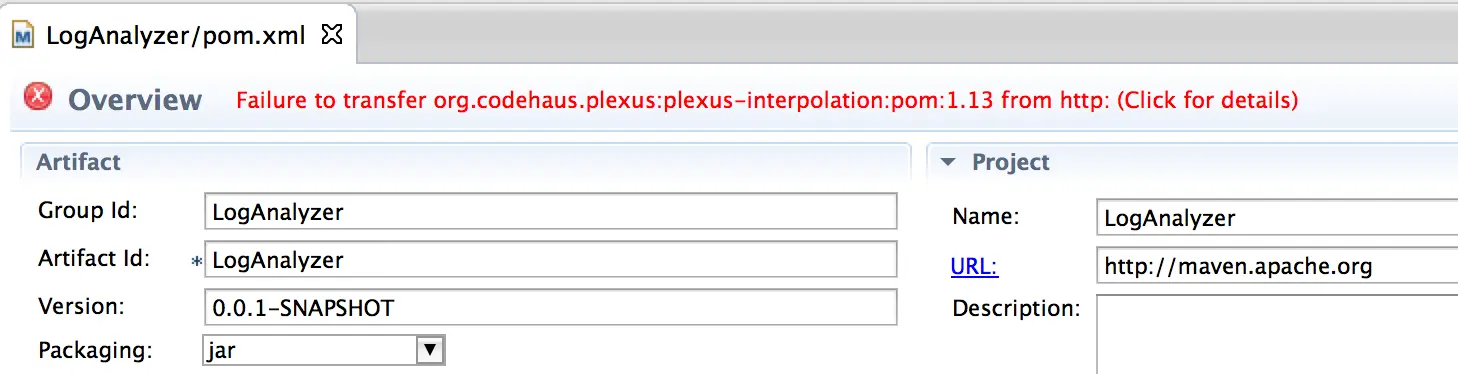This screenshot has height=374, width=1458.
Task: Click inside the Description text area
Action: (x=1277, y=334)
